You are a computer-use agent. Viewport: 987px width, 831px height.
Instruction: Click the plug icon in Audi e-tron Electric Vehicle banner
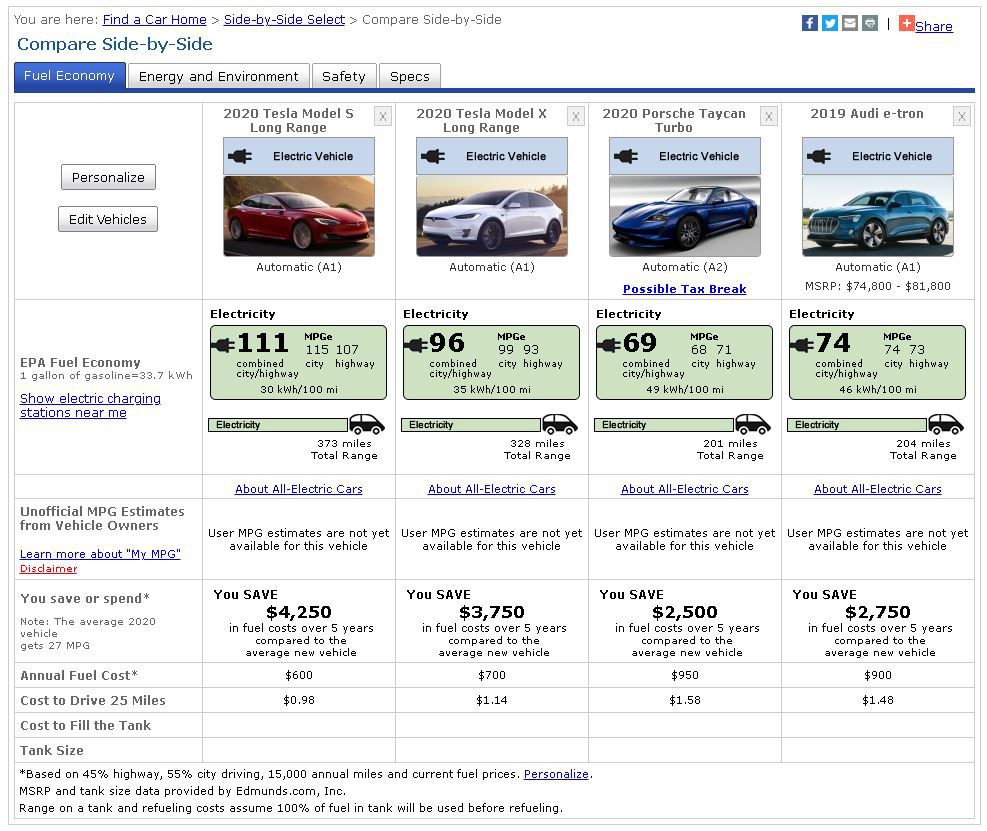[819, 156]
